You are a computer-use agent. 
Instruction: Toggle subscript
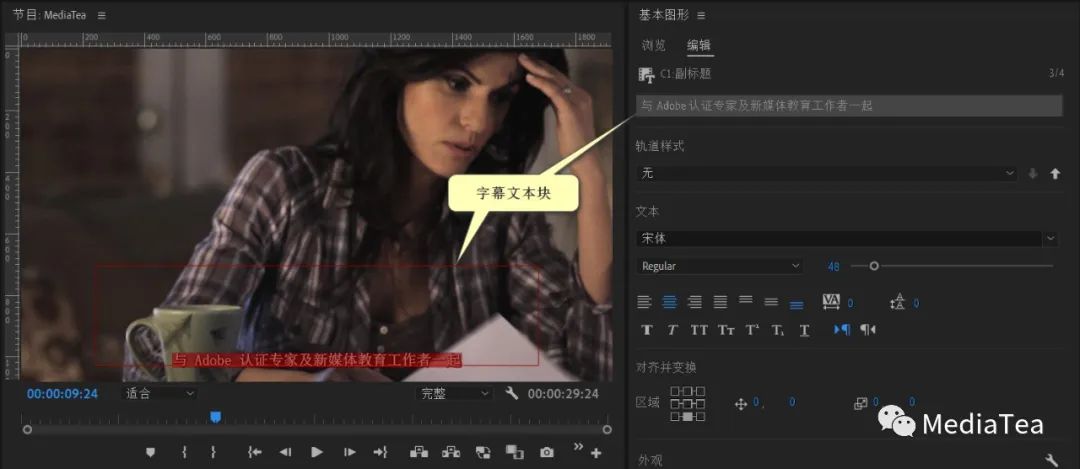(x=778, y=330)
